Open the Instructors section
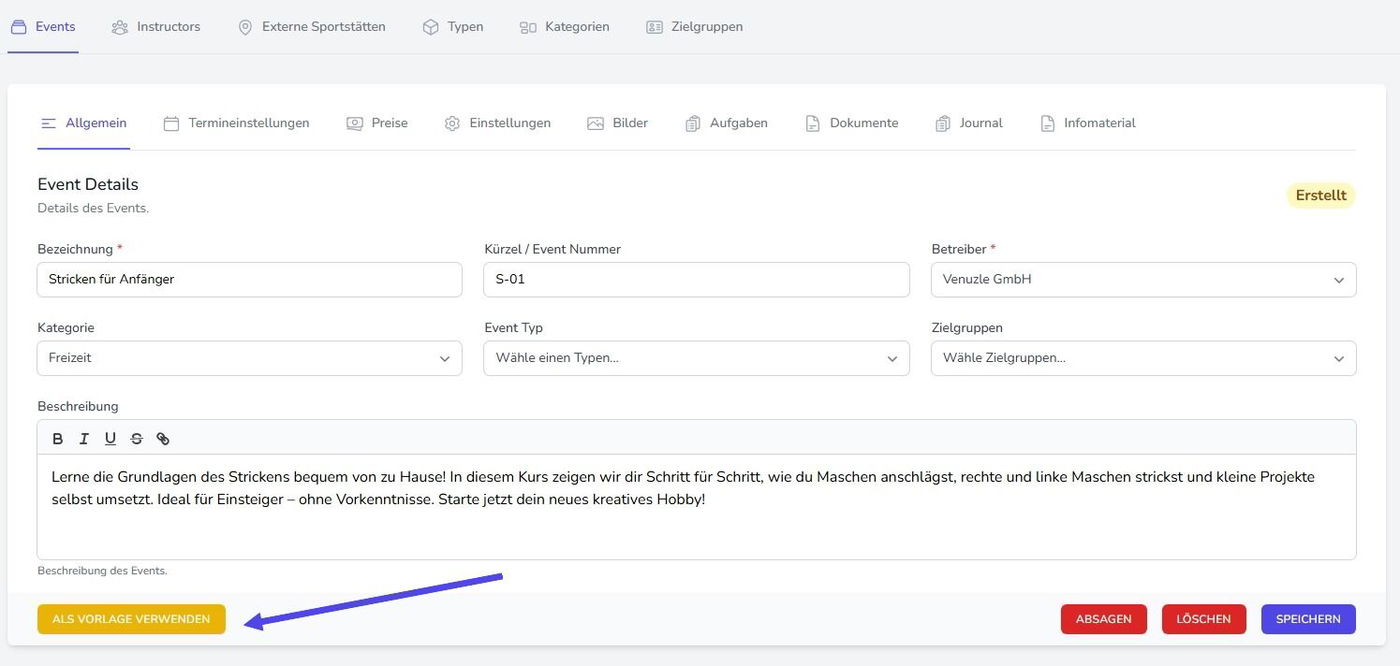 pos(156,27)
